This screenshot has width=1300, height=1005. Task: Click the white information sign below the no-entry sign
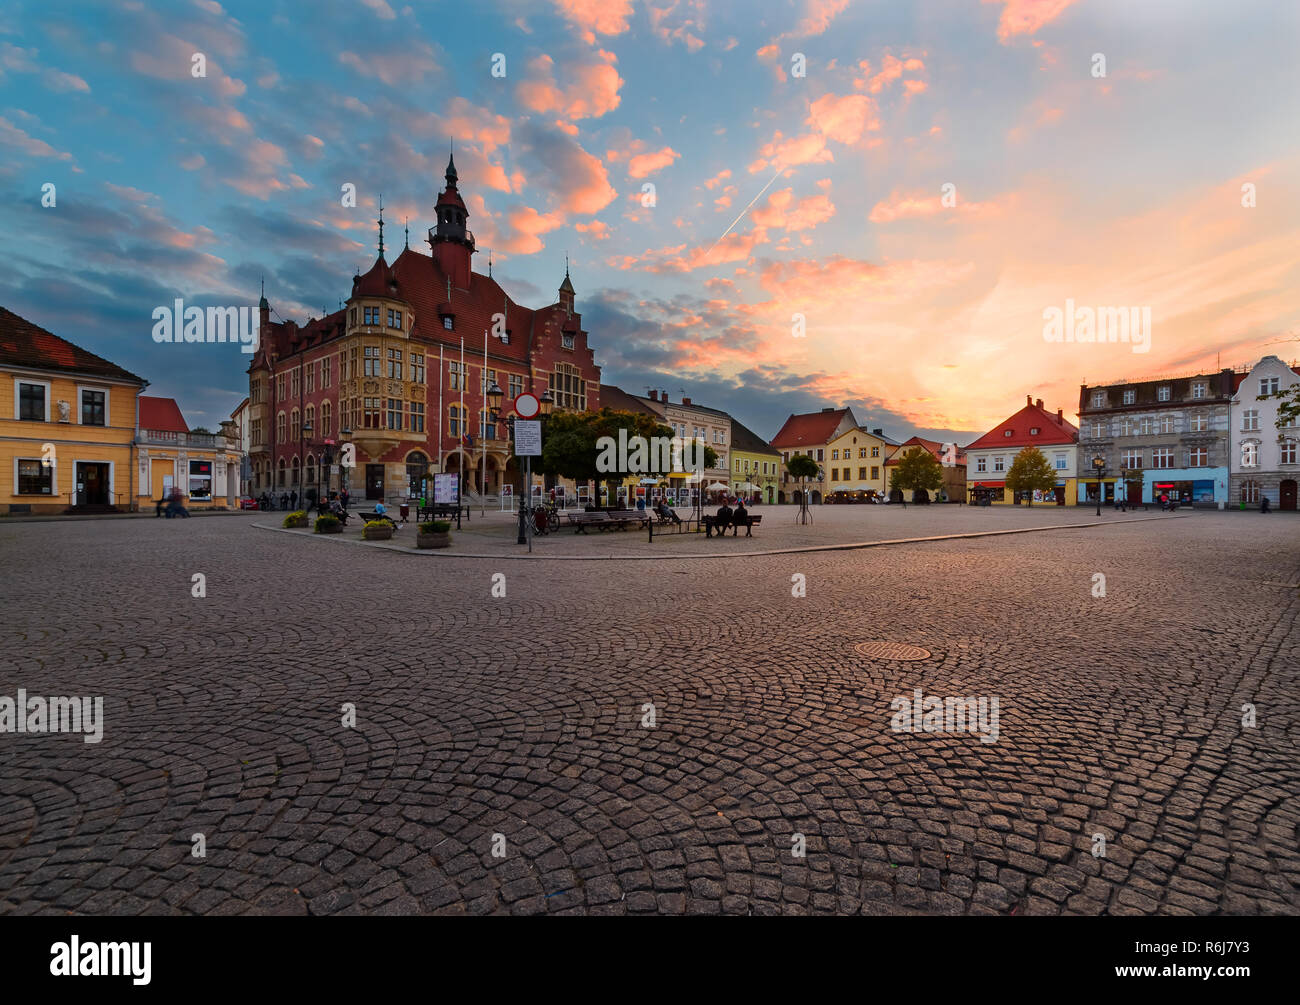(527, 437)
